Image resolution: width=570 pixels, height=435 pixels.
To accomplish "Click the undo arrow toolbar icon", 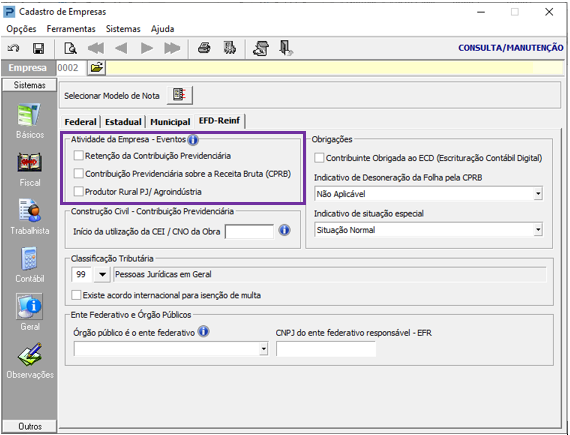I will click(x=13, y=48).
